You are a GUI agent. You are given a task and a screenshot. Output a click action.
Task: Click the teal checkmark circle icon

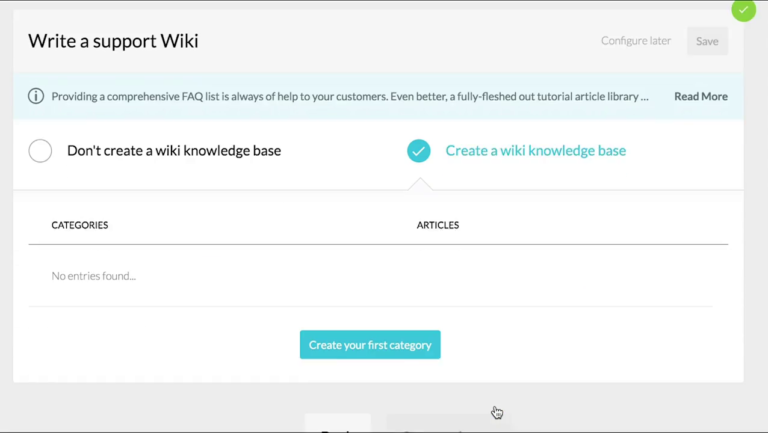click(x=418, y=151)
